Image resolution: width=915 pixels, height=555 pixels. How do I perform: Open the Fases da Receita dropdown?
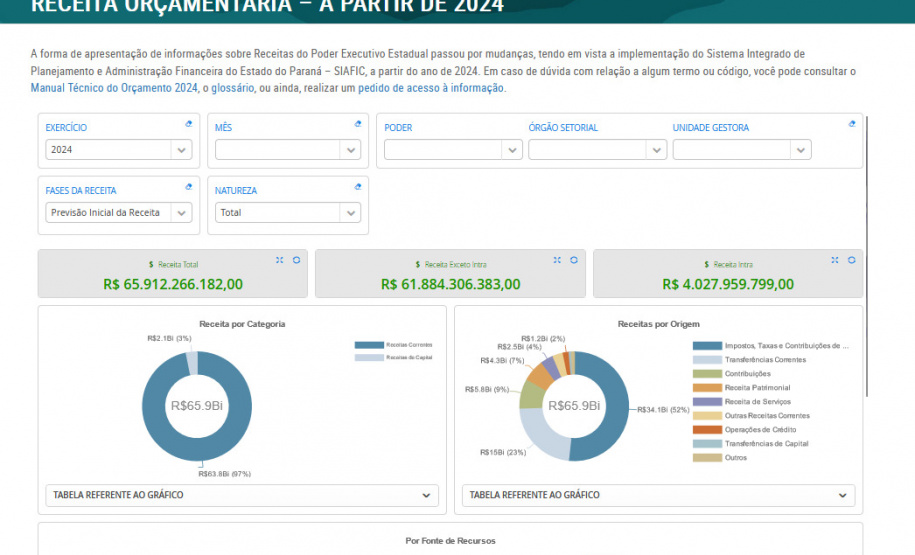(118, 212)
